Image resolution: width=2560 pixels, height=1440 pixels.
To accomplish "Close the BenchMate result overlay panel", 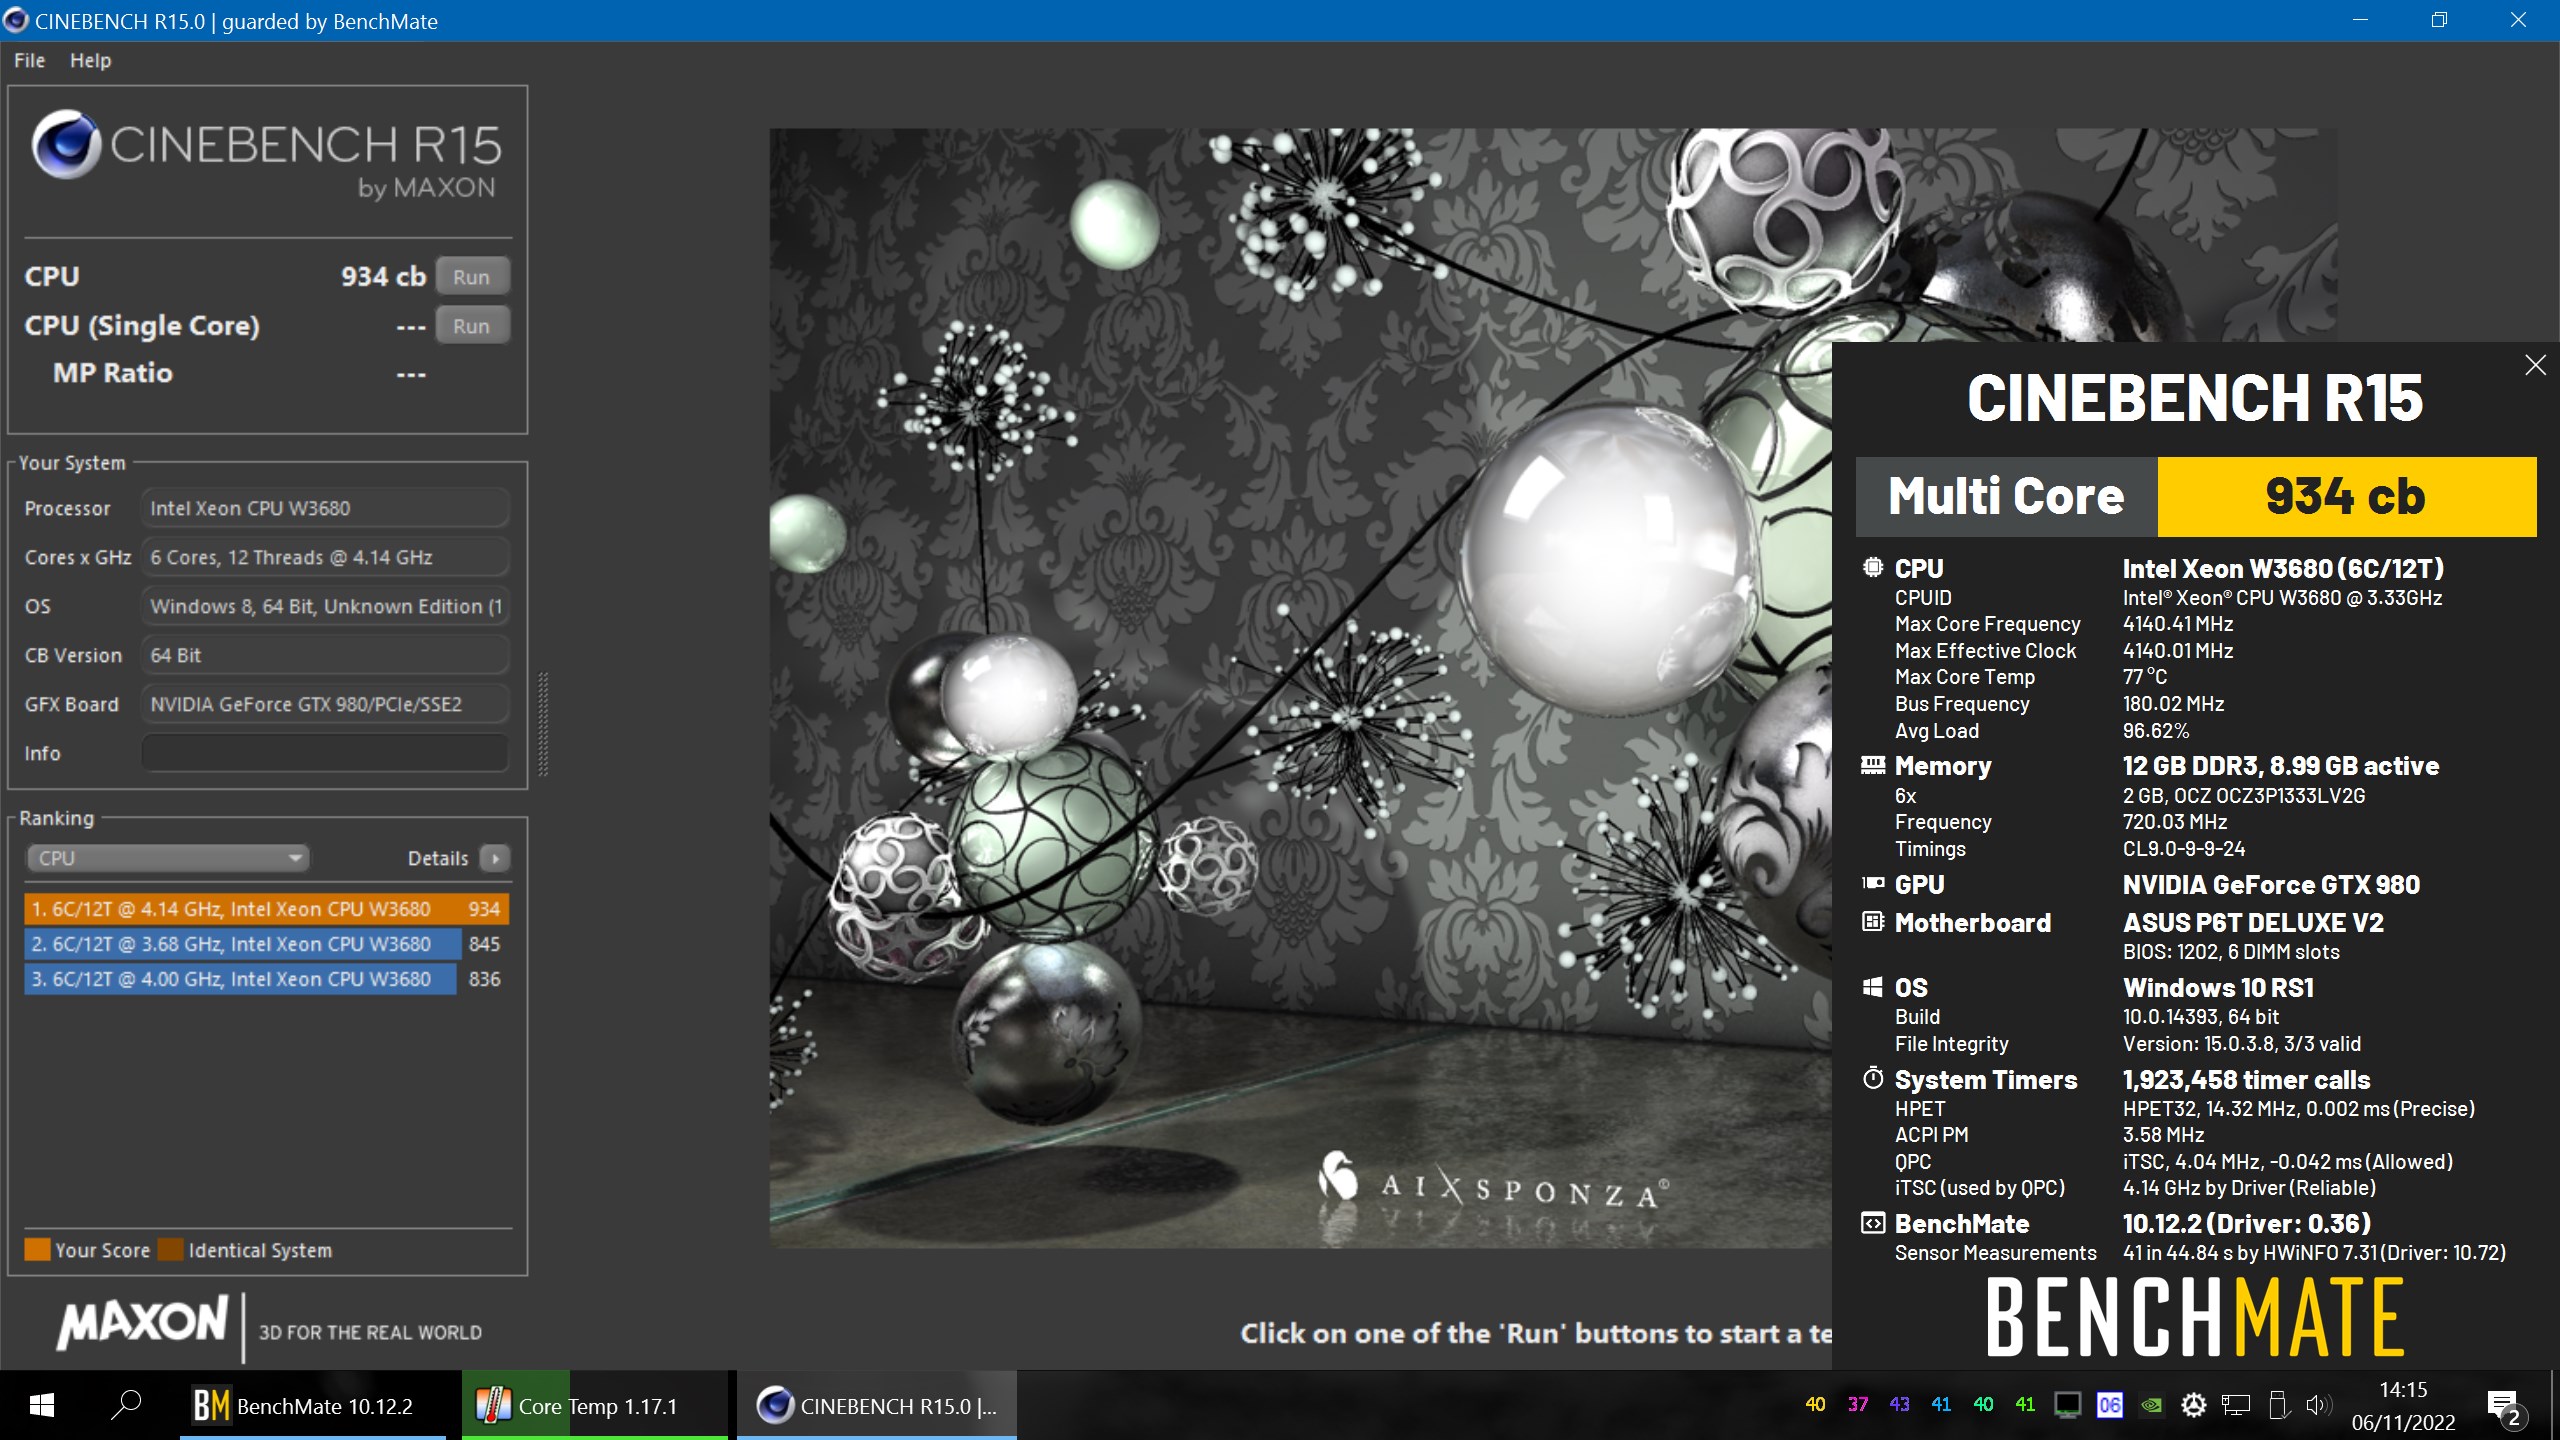I will pos(2535,365).
